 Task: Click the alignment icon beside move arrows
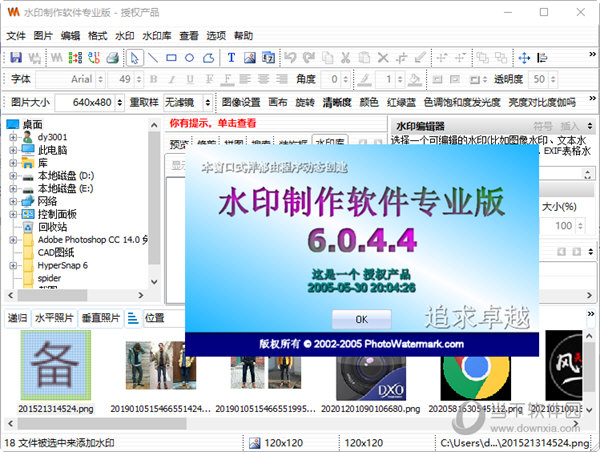coord(542,58)
